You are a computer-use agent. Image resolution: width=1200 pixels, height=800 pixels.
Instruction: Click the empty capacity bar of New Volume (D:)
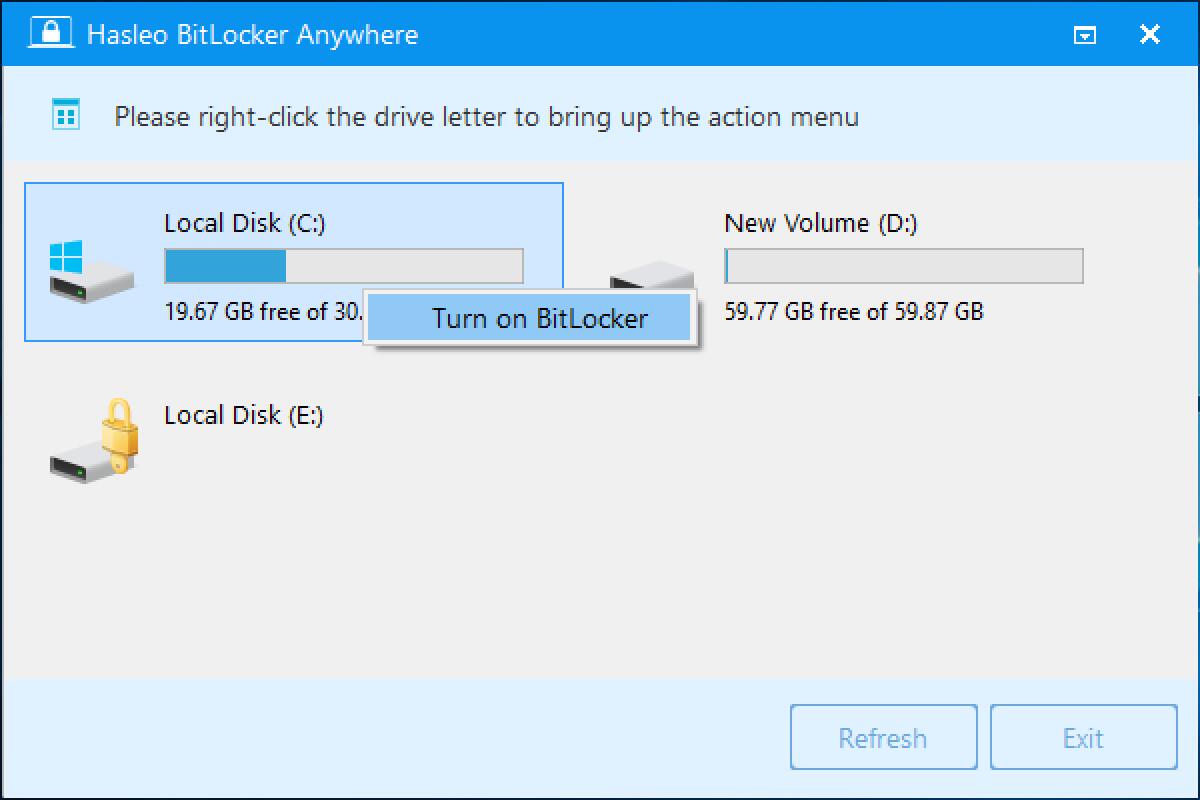coord(903,266)
